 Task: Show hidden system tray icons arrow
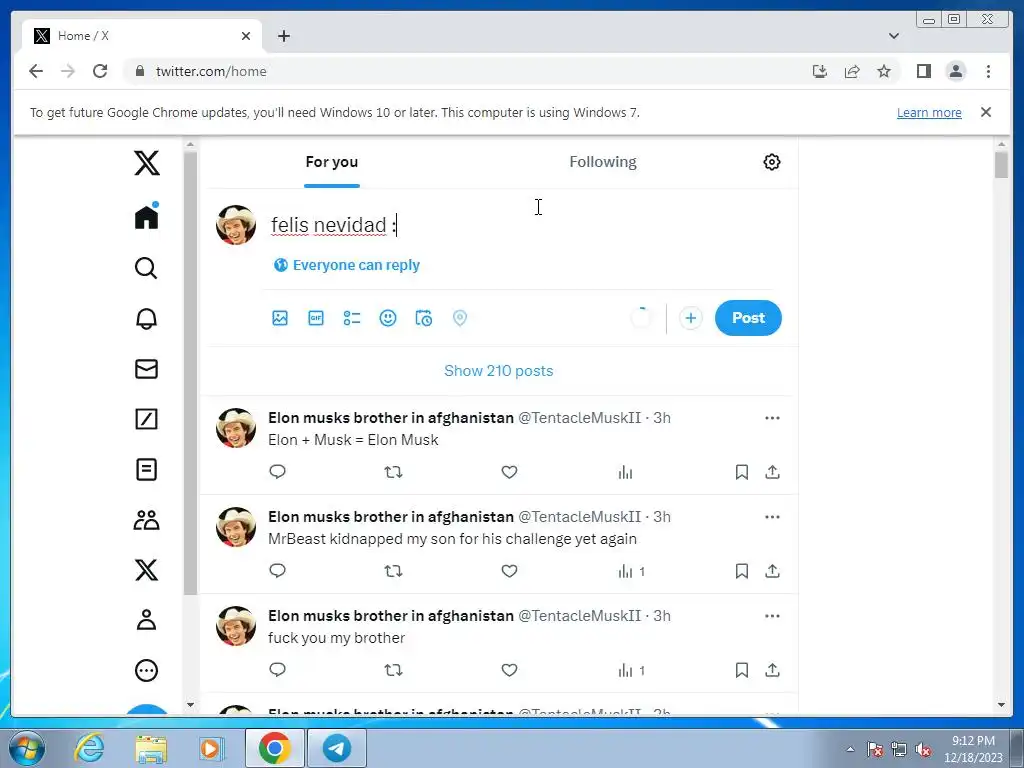pos(850,749)
